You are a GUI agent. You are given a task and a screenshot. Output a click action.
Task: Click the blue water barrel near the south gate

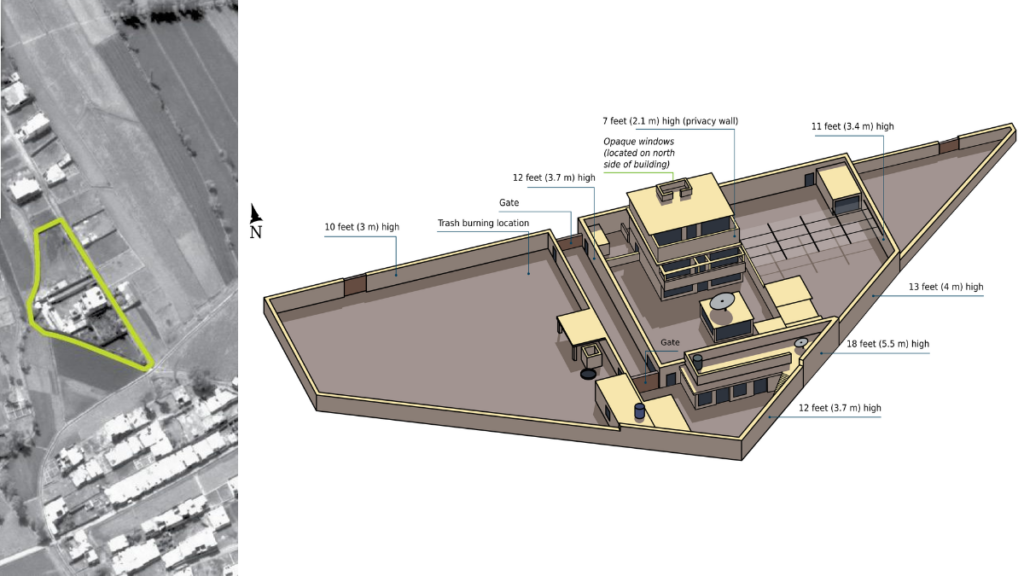click(x=640, y=411)
